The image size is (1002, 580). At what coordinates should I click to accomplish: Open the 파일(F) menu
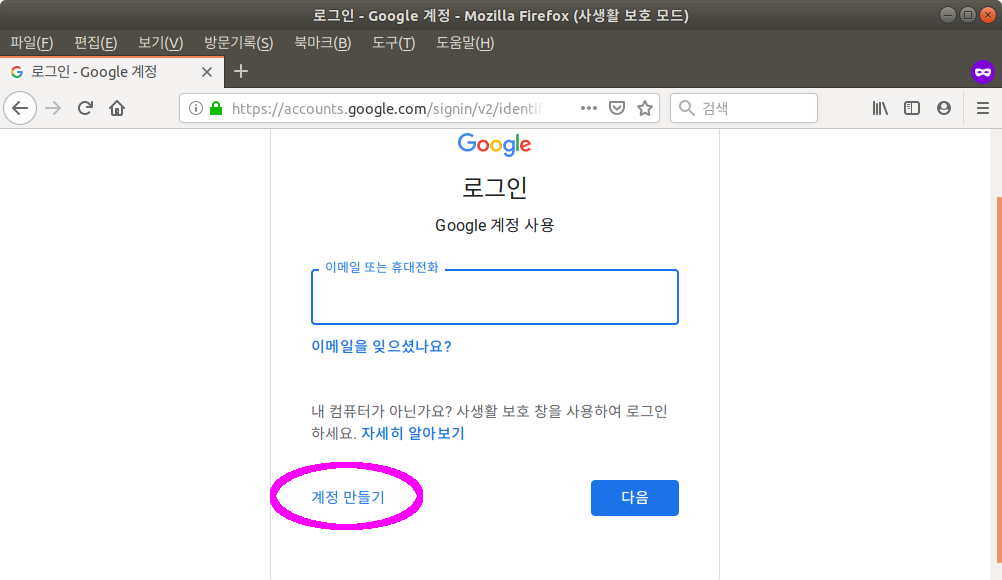click(x=32, y=43)
